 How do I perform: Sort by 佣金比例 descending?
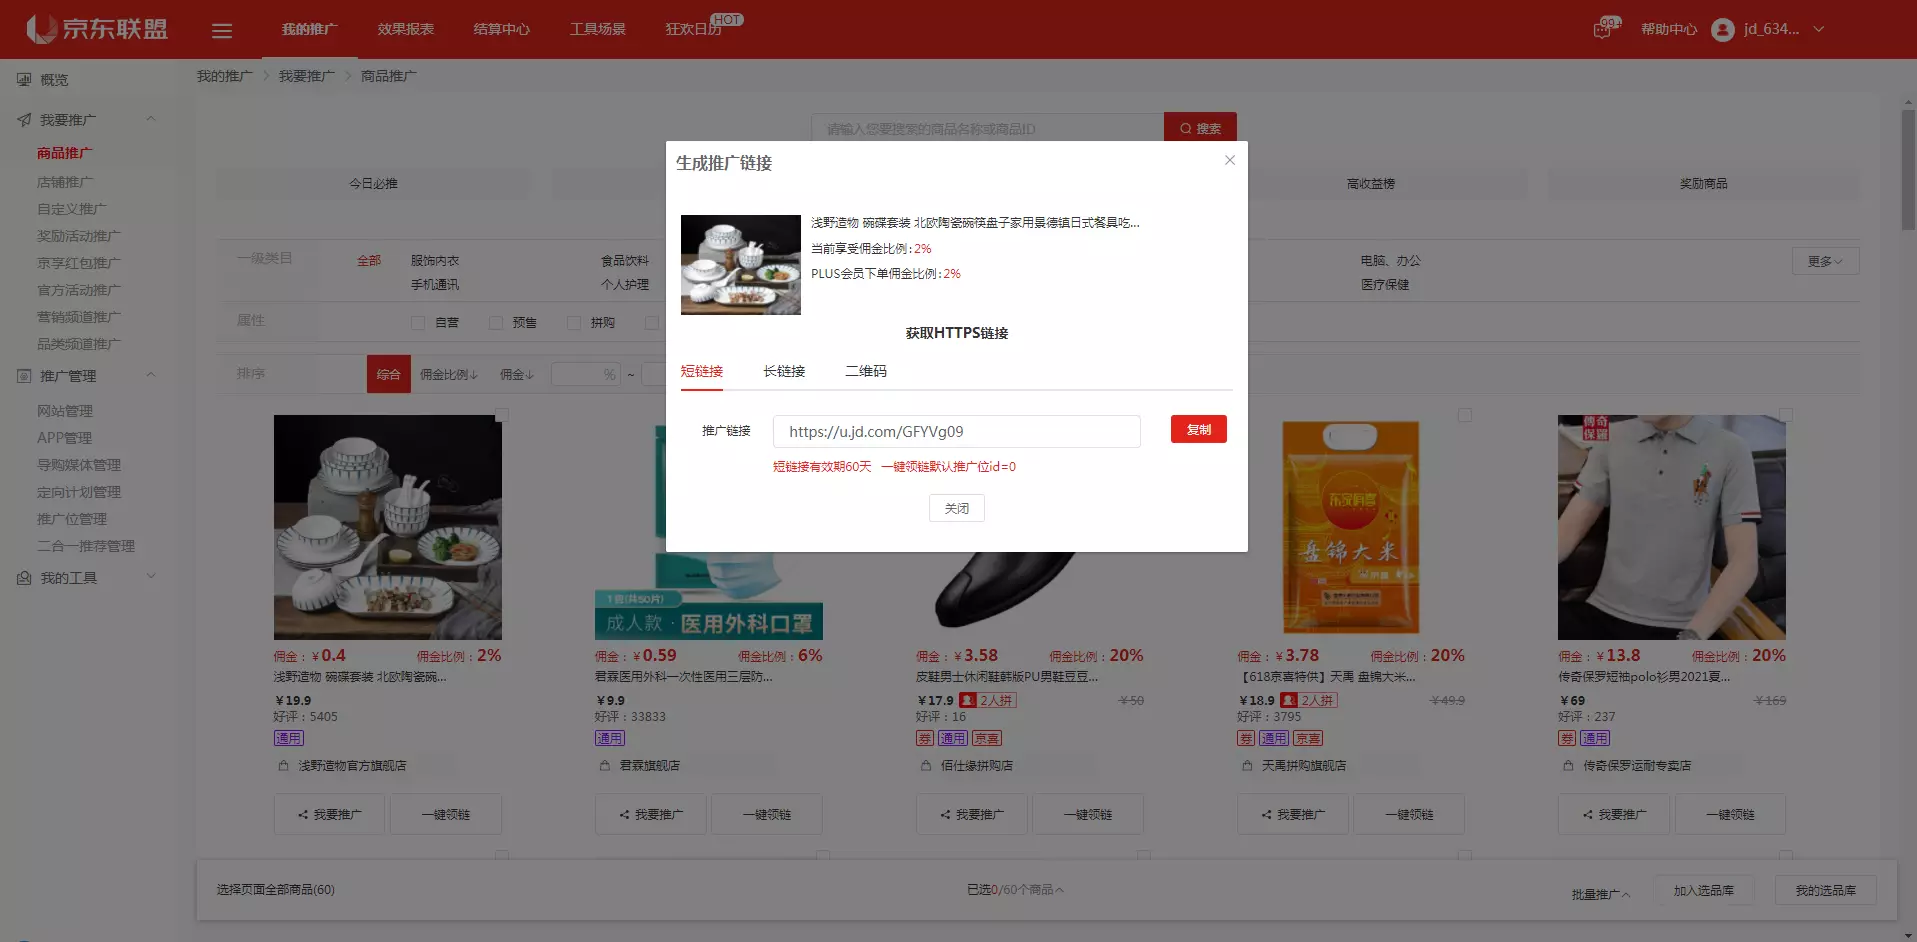click(448, 374)
